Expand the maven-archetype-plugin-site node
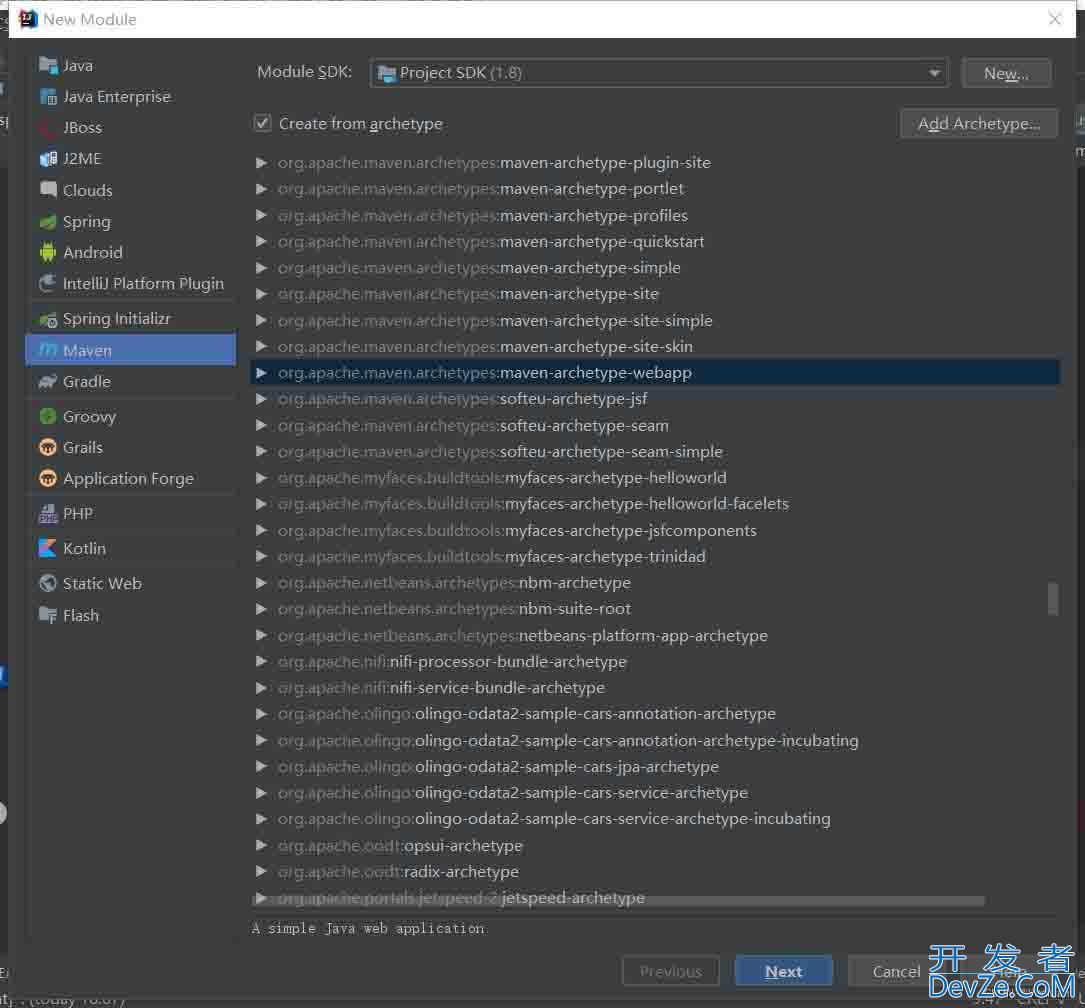Viewport: 1085px width, 1008px height. (262, 163)
